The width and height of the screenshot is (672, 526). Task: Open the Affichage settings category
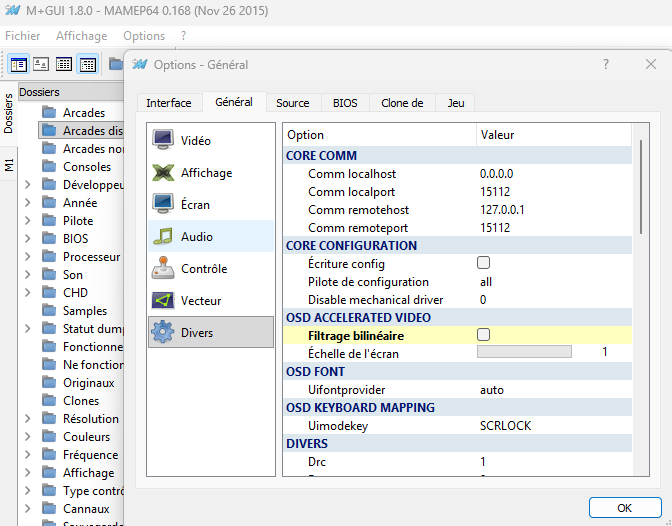pos(206,173)
